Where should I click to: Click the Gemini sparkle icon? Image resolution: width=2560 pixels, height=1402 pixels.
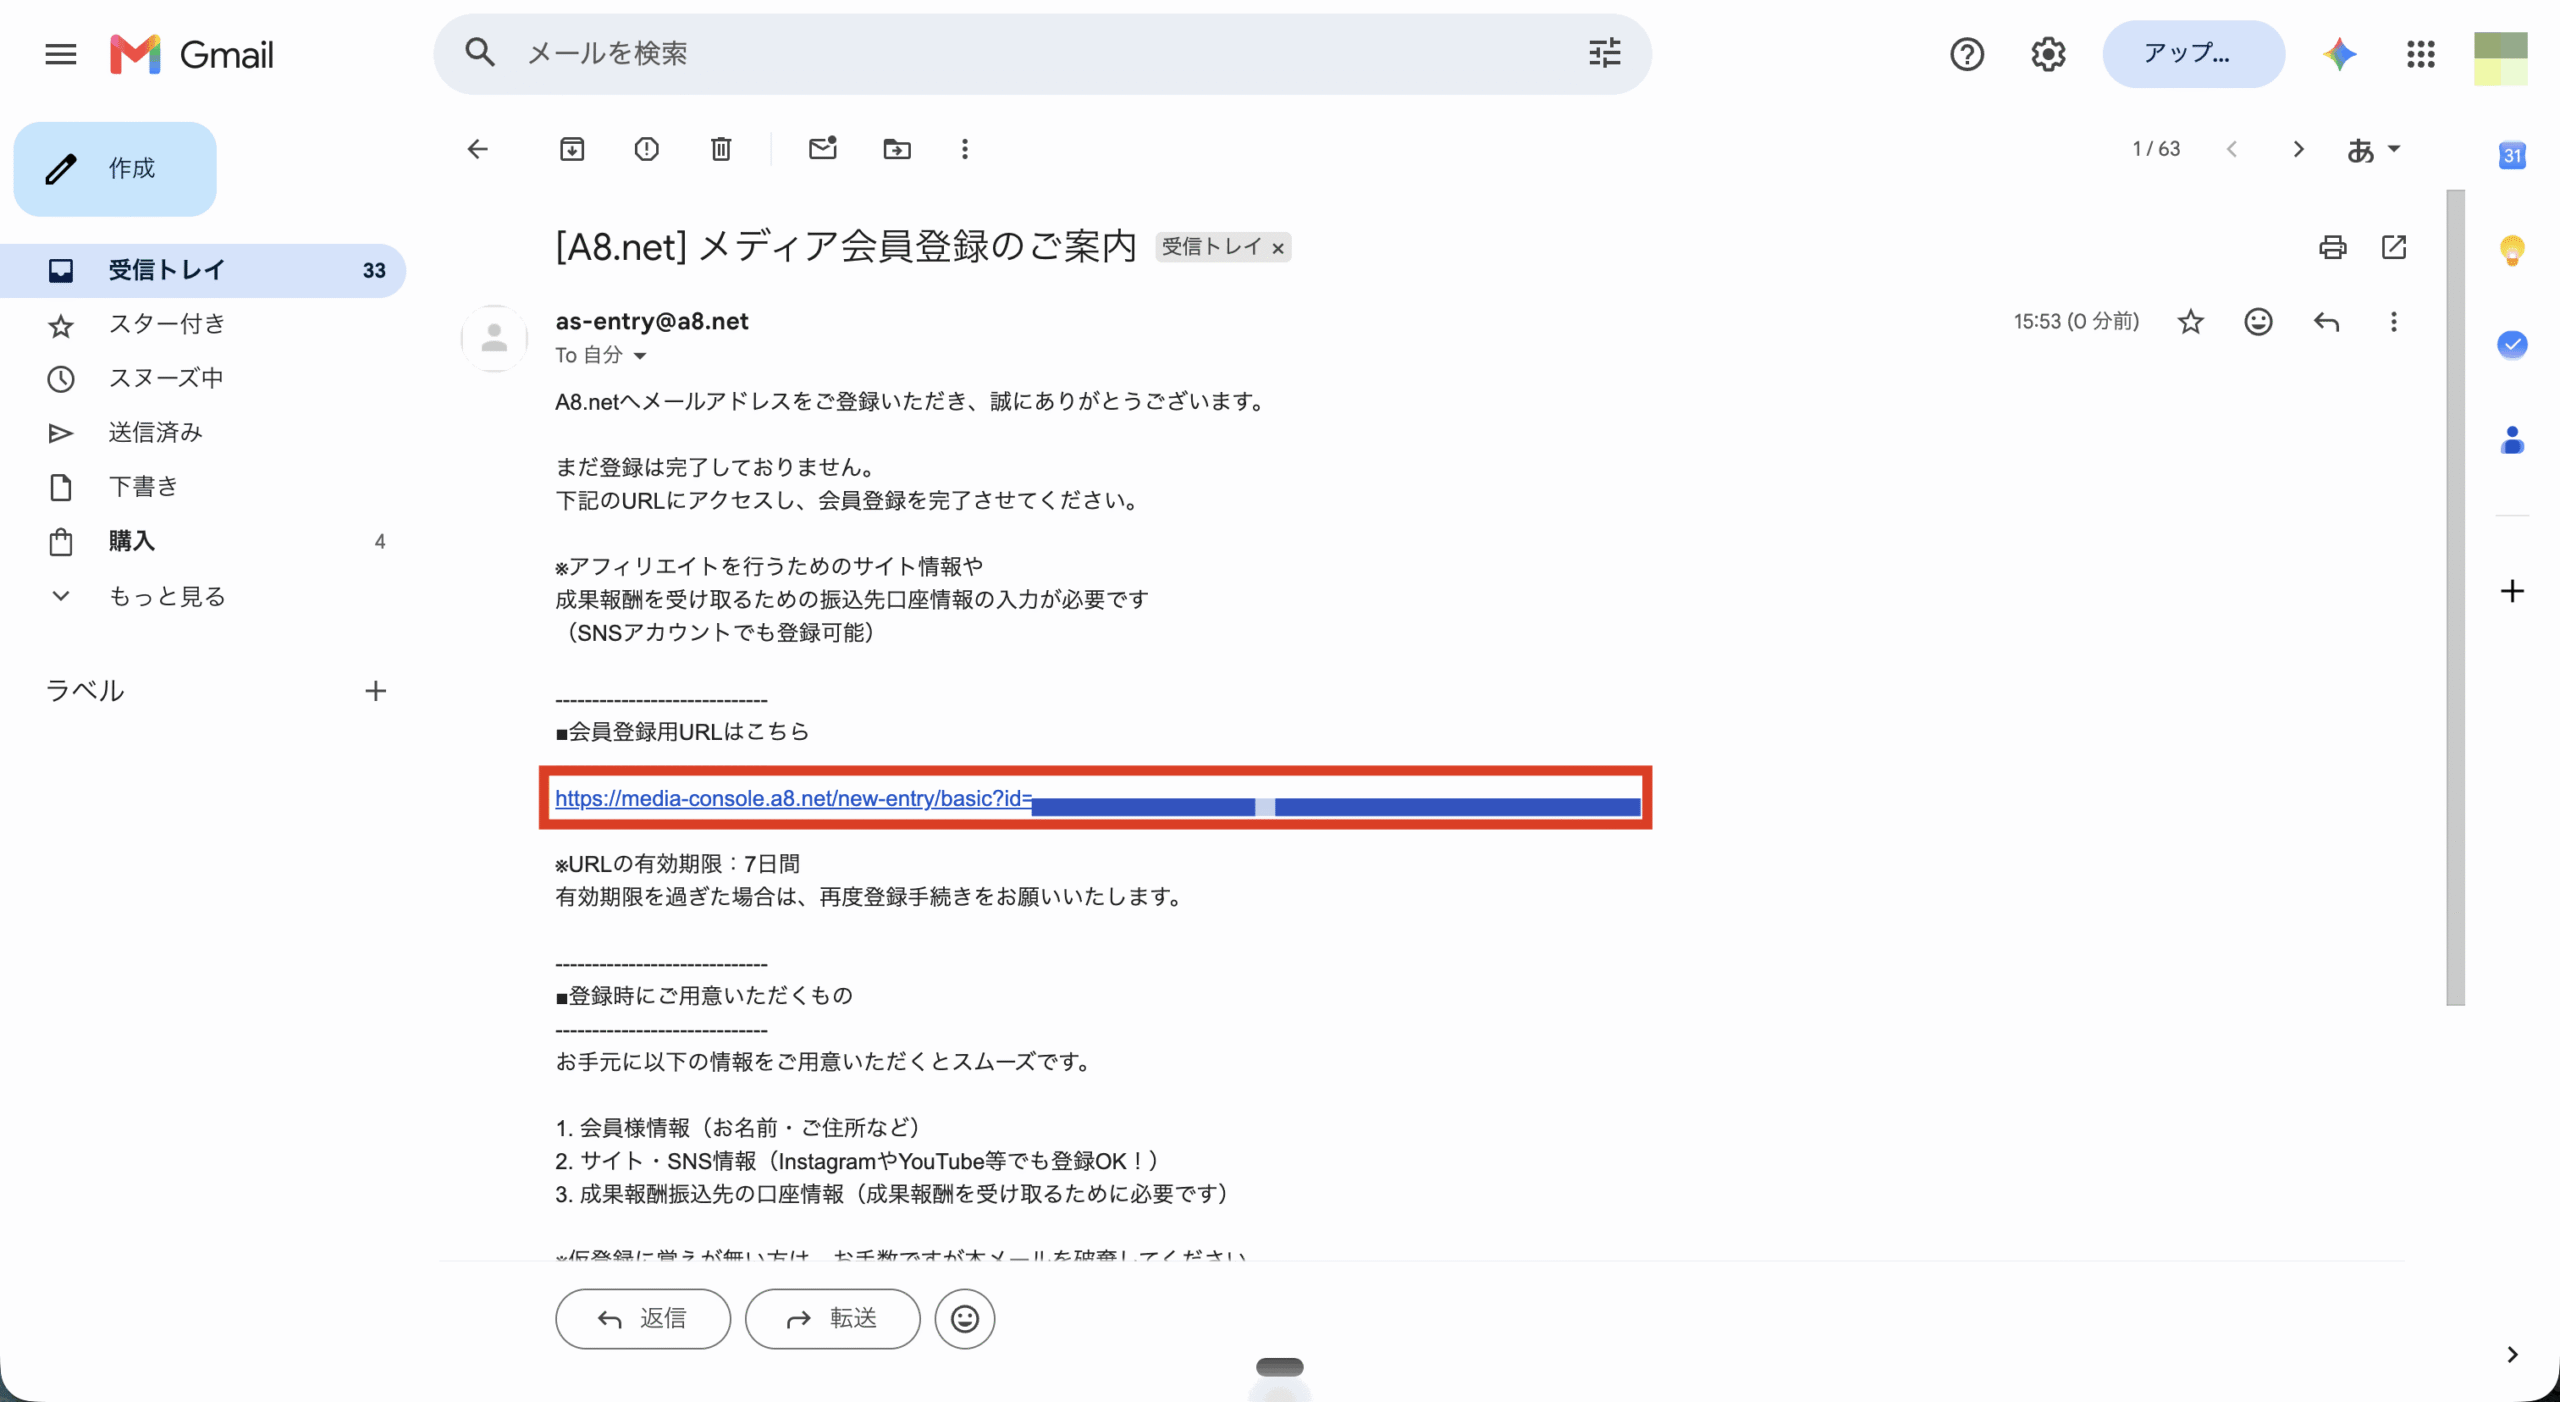pos(2339,54)
